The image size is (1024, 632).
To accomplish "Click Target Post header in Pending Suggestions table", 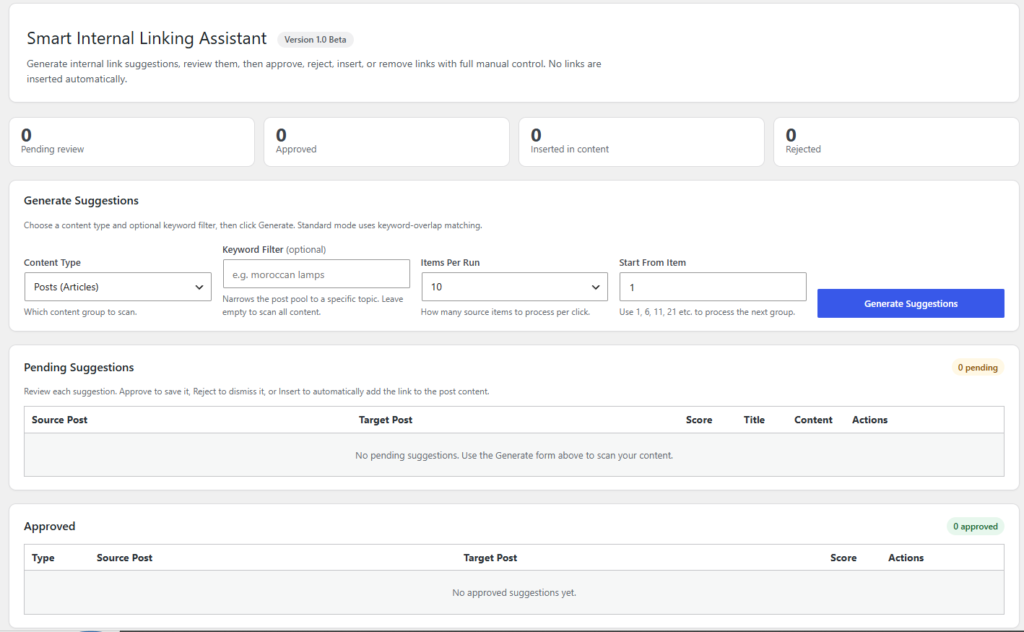I will click(x=385, y=420).
